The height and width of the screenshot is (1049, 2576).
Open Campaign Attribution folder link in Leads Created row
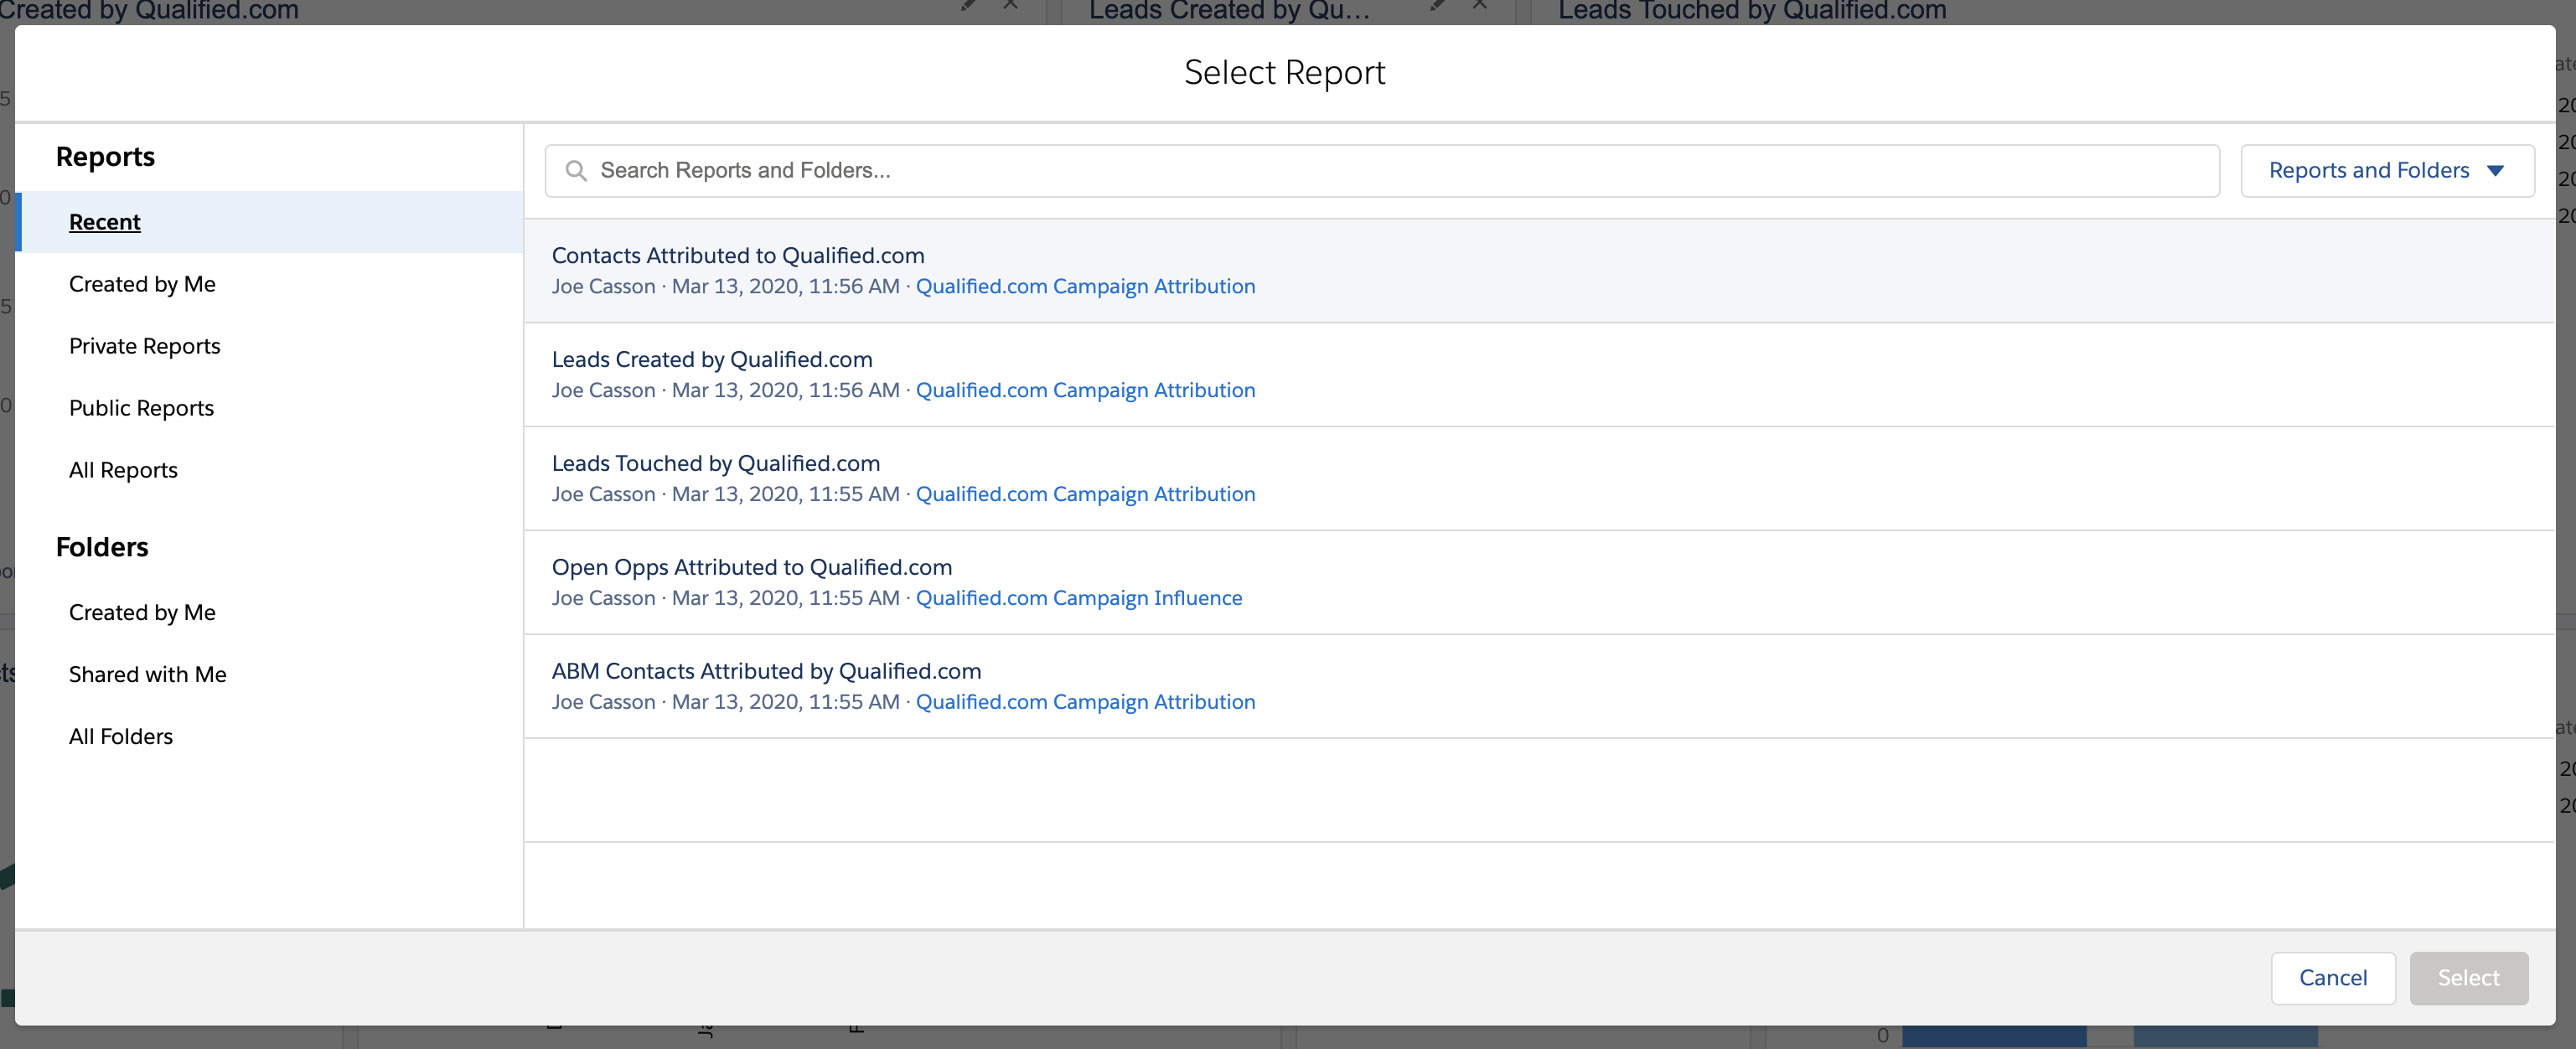click(1085, 390)
